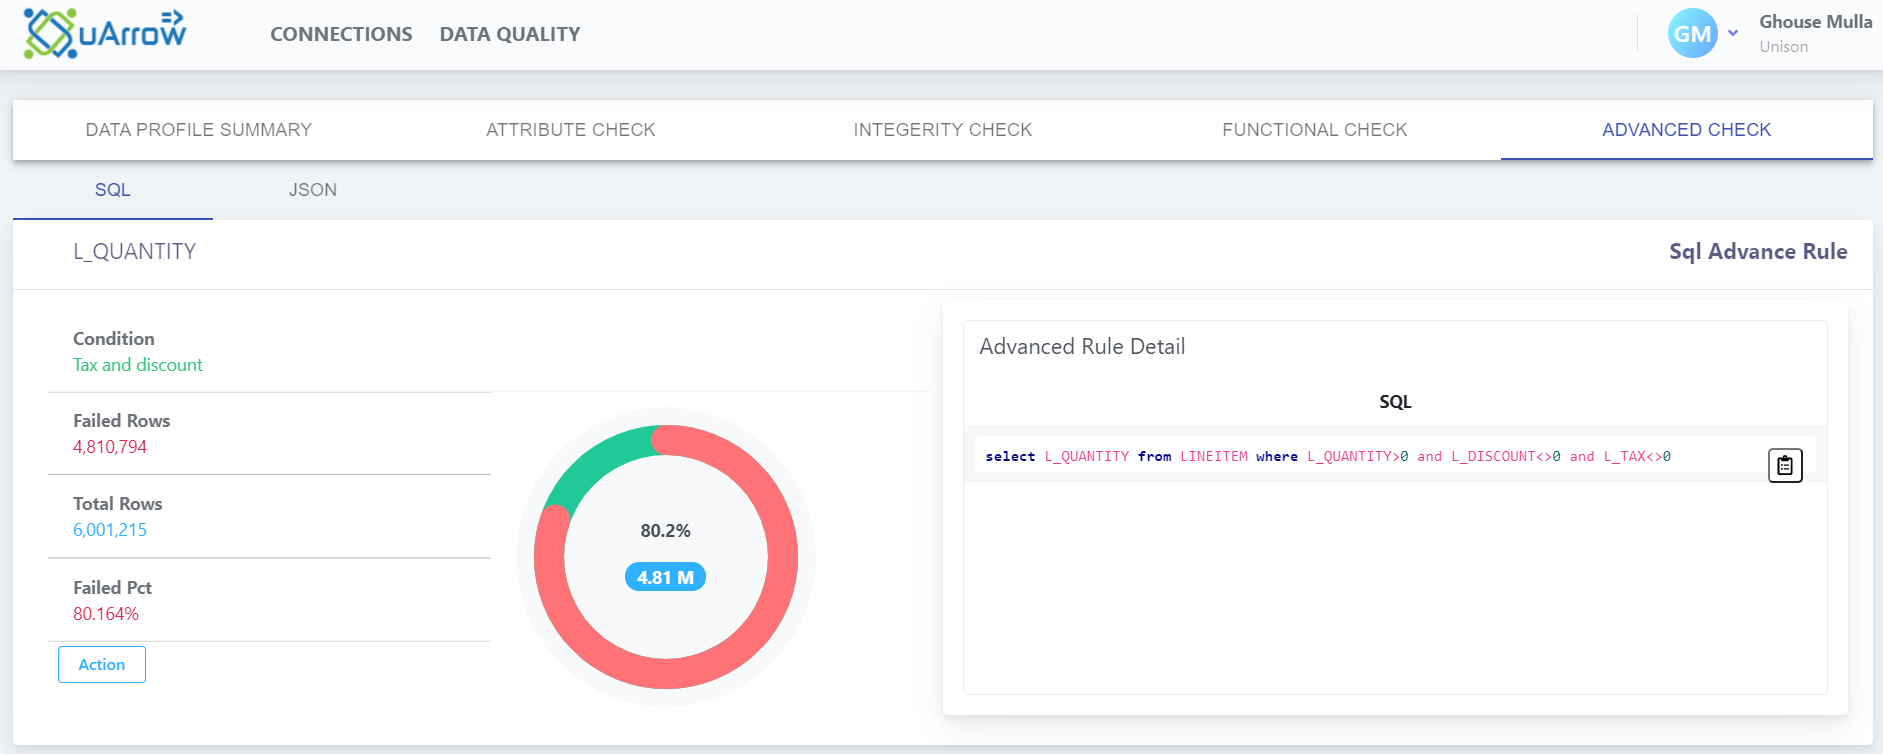Switch to DATA PROFILE SUMMARY tab

point(199,130)
